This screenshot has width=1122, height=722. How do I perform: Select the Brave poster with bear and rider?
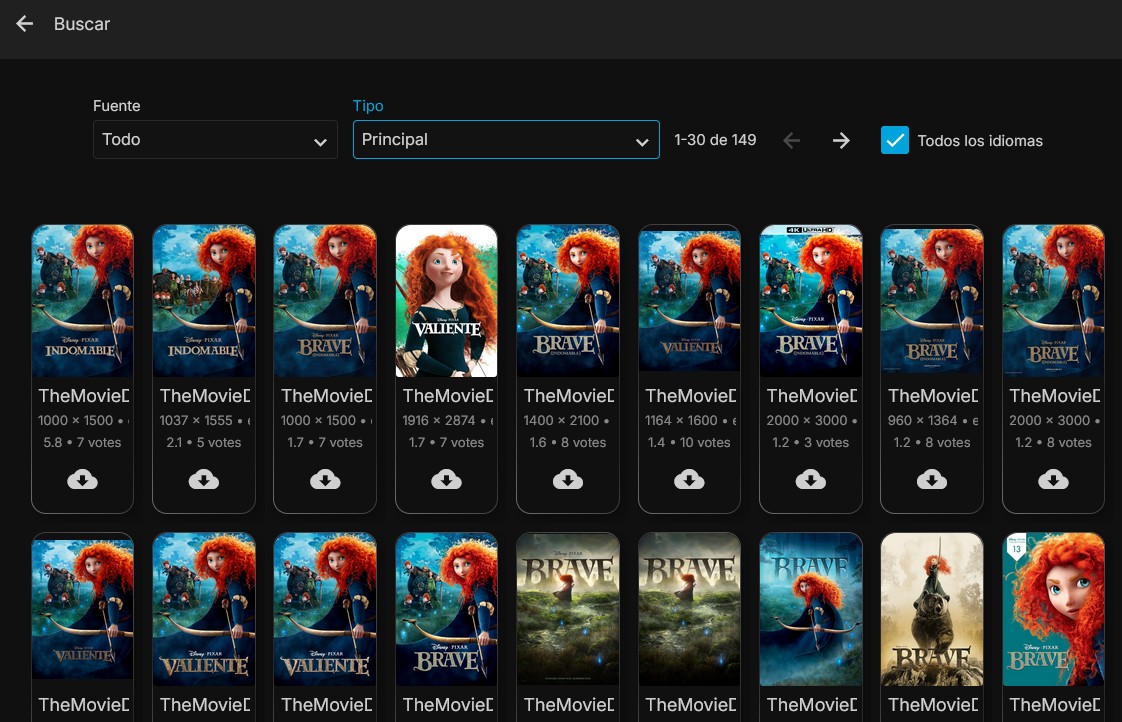click(x=932, y=608)
